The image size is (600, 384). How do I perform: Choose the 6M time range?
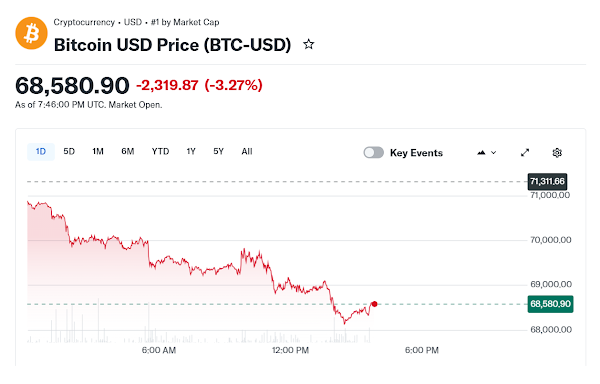(128, 151)
